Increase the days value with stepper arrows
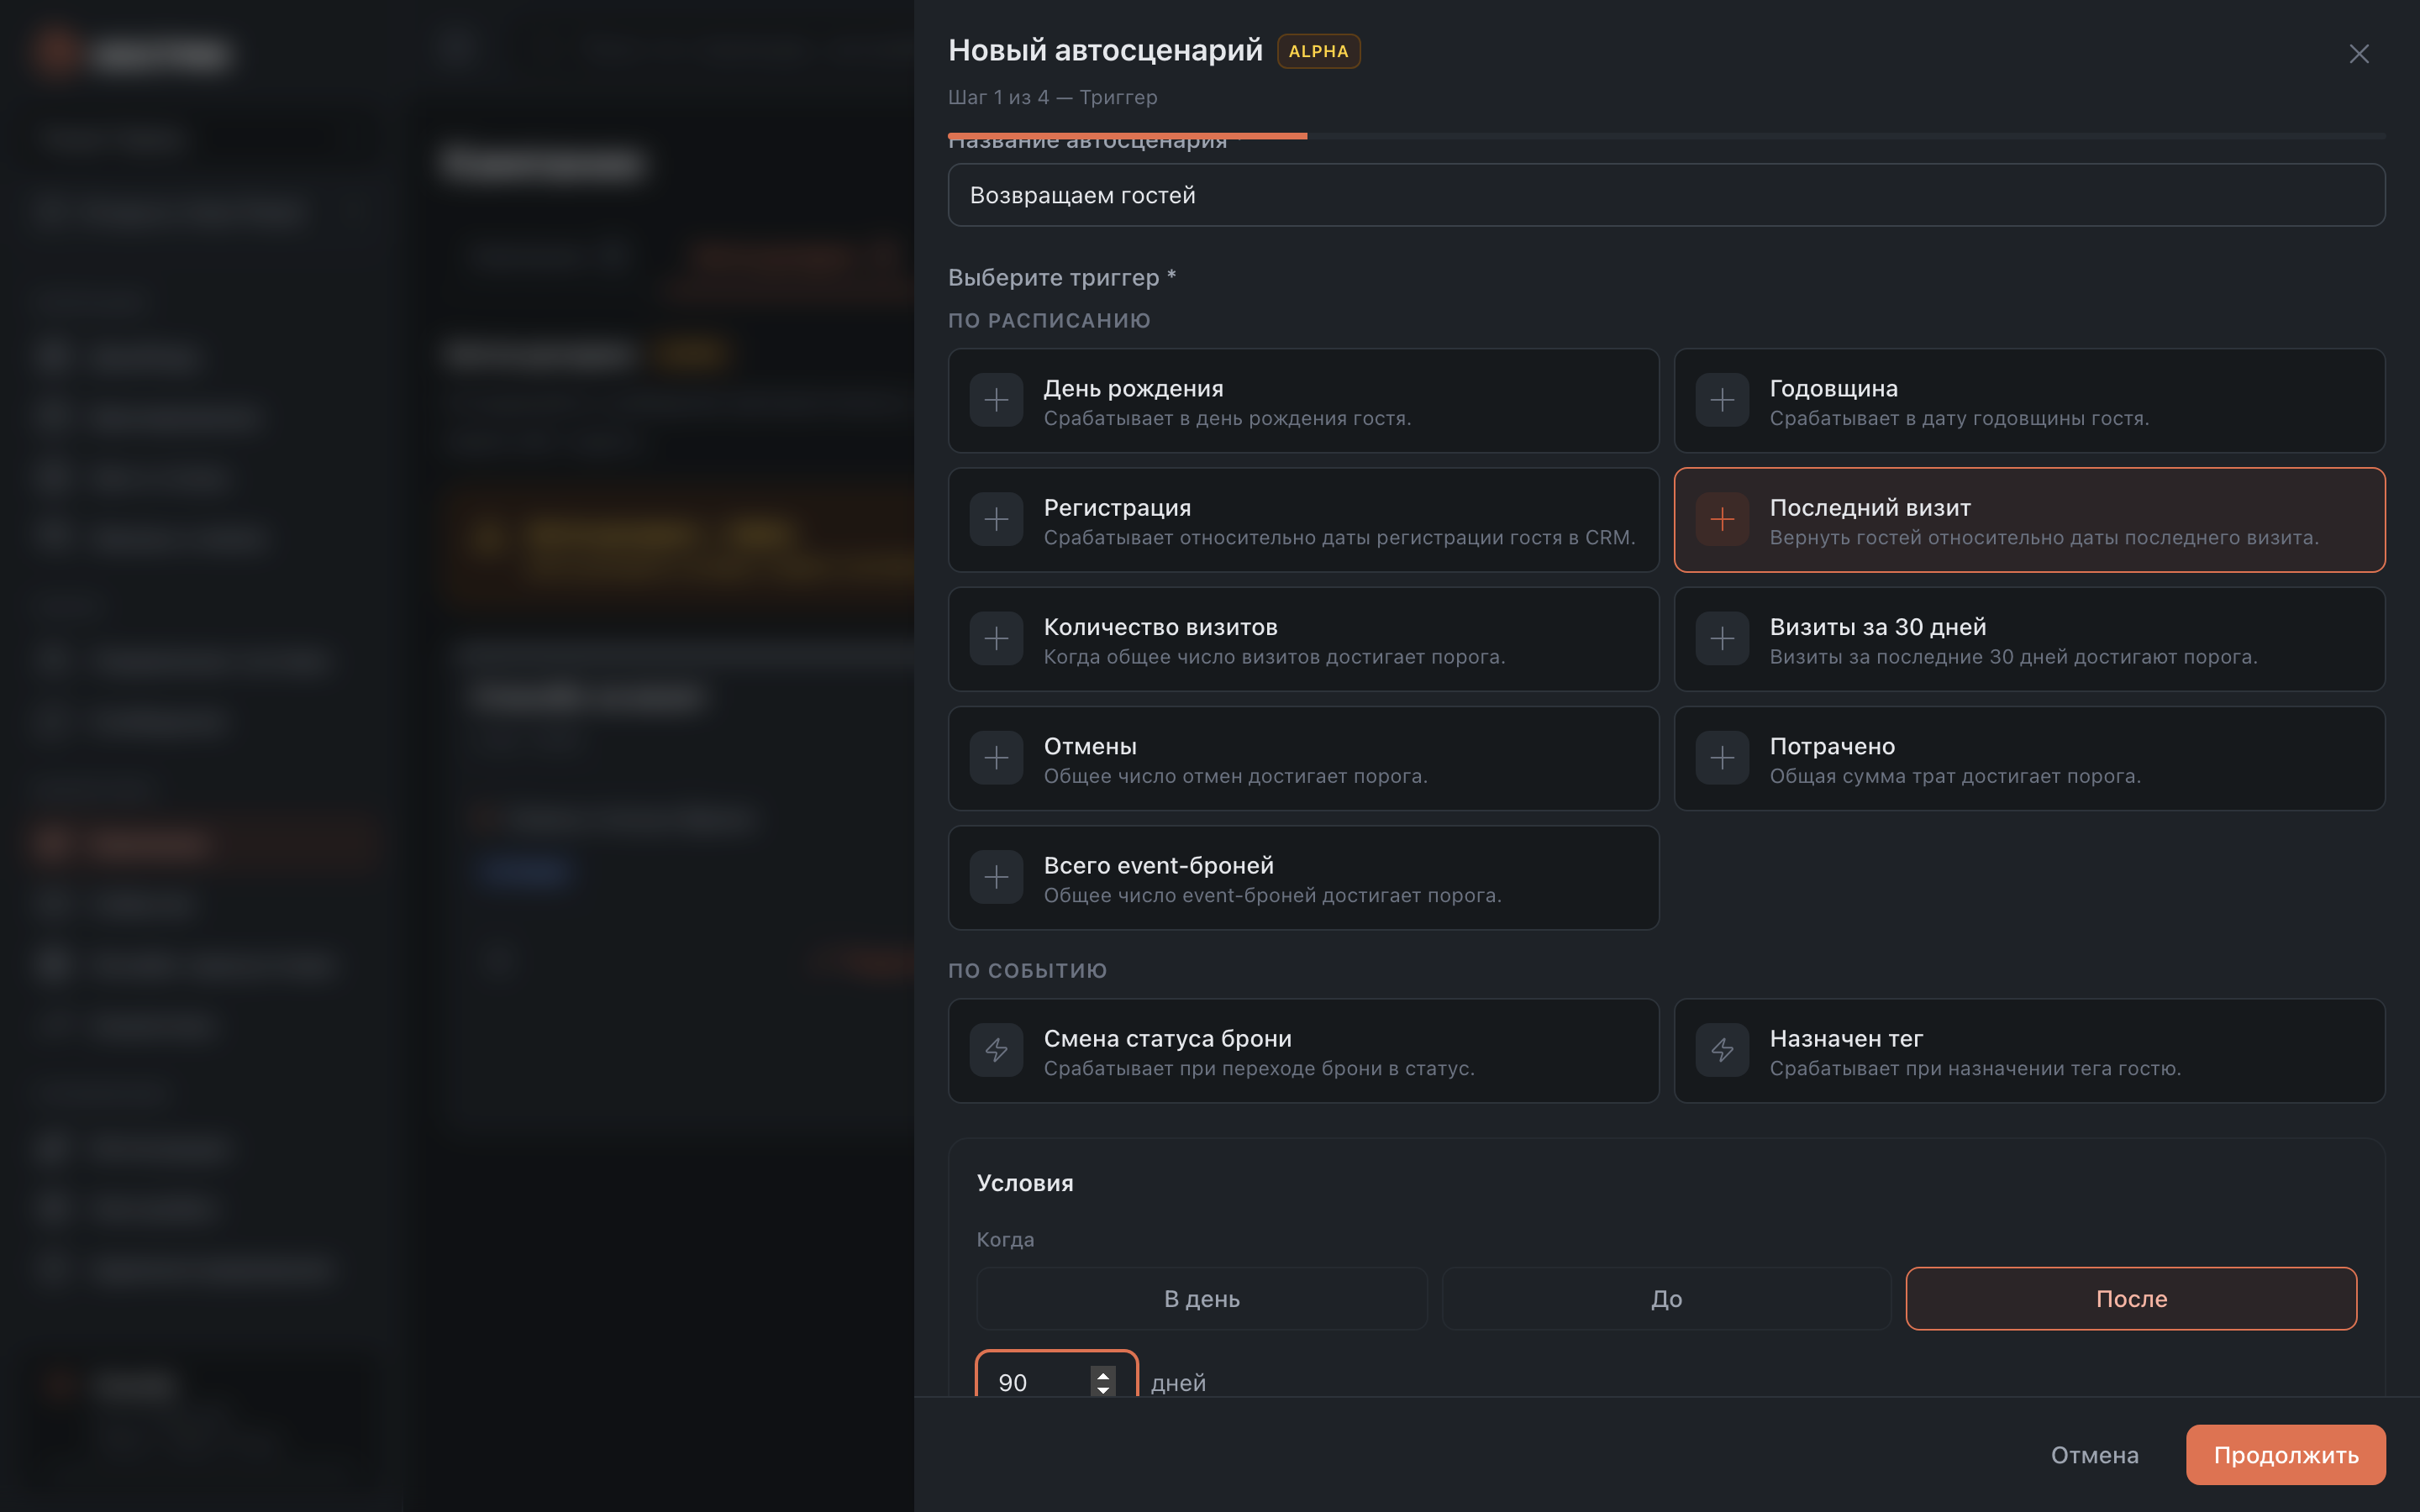 [x=1103, y=1375]
